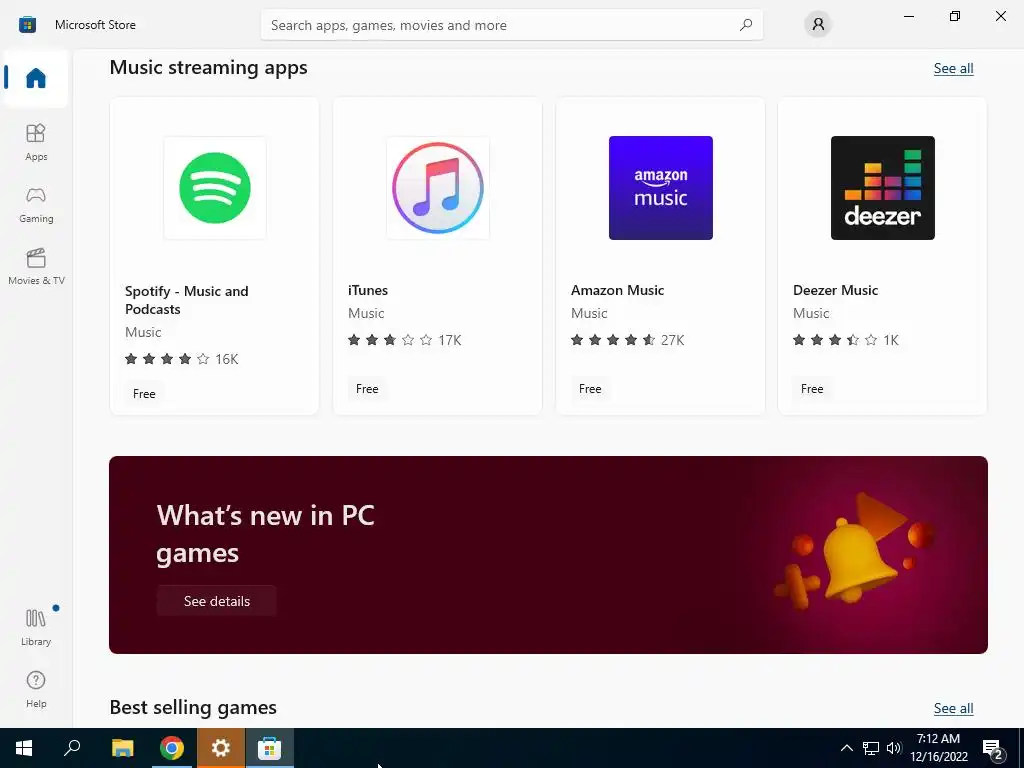1024x768 pixels.
Task: Open the network status tray icon
Action: pos(871,748)
